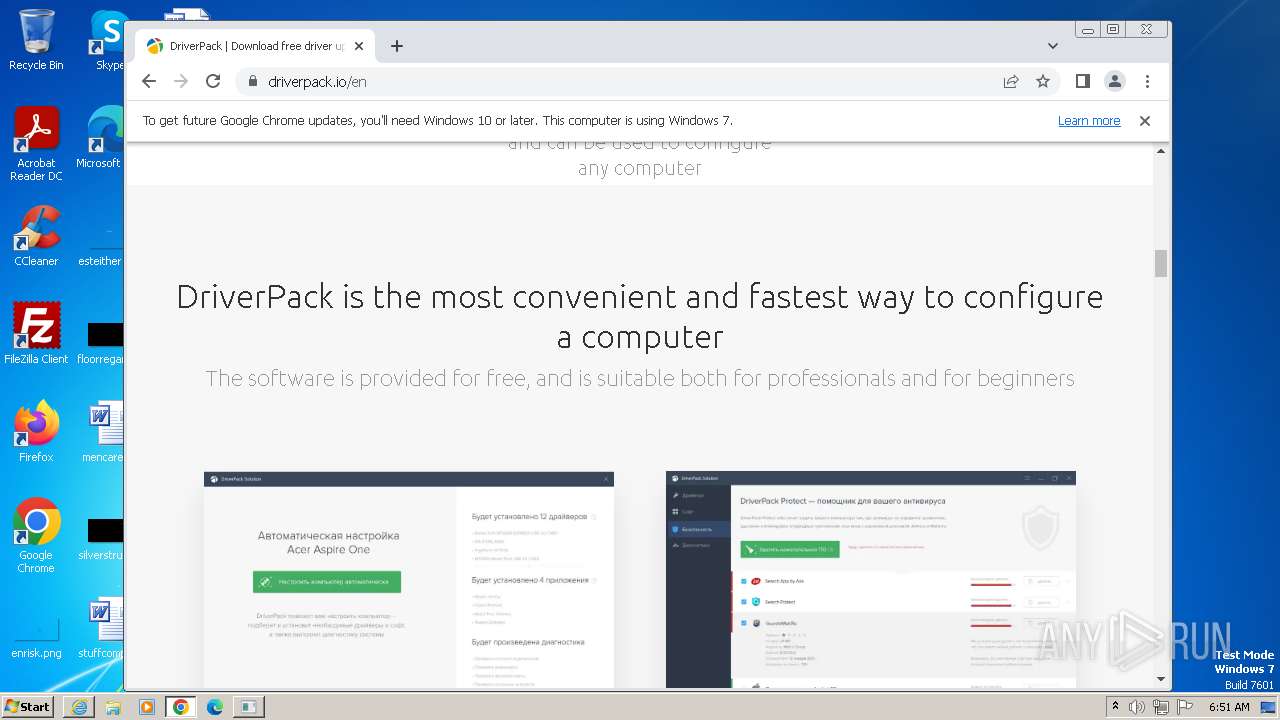Open File Explorer from the taskbar
Viewport: 1280px width, 720px height.
113,707
